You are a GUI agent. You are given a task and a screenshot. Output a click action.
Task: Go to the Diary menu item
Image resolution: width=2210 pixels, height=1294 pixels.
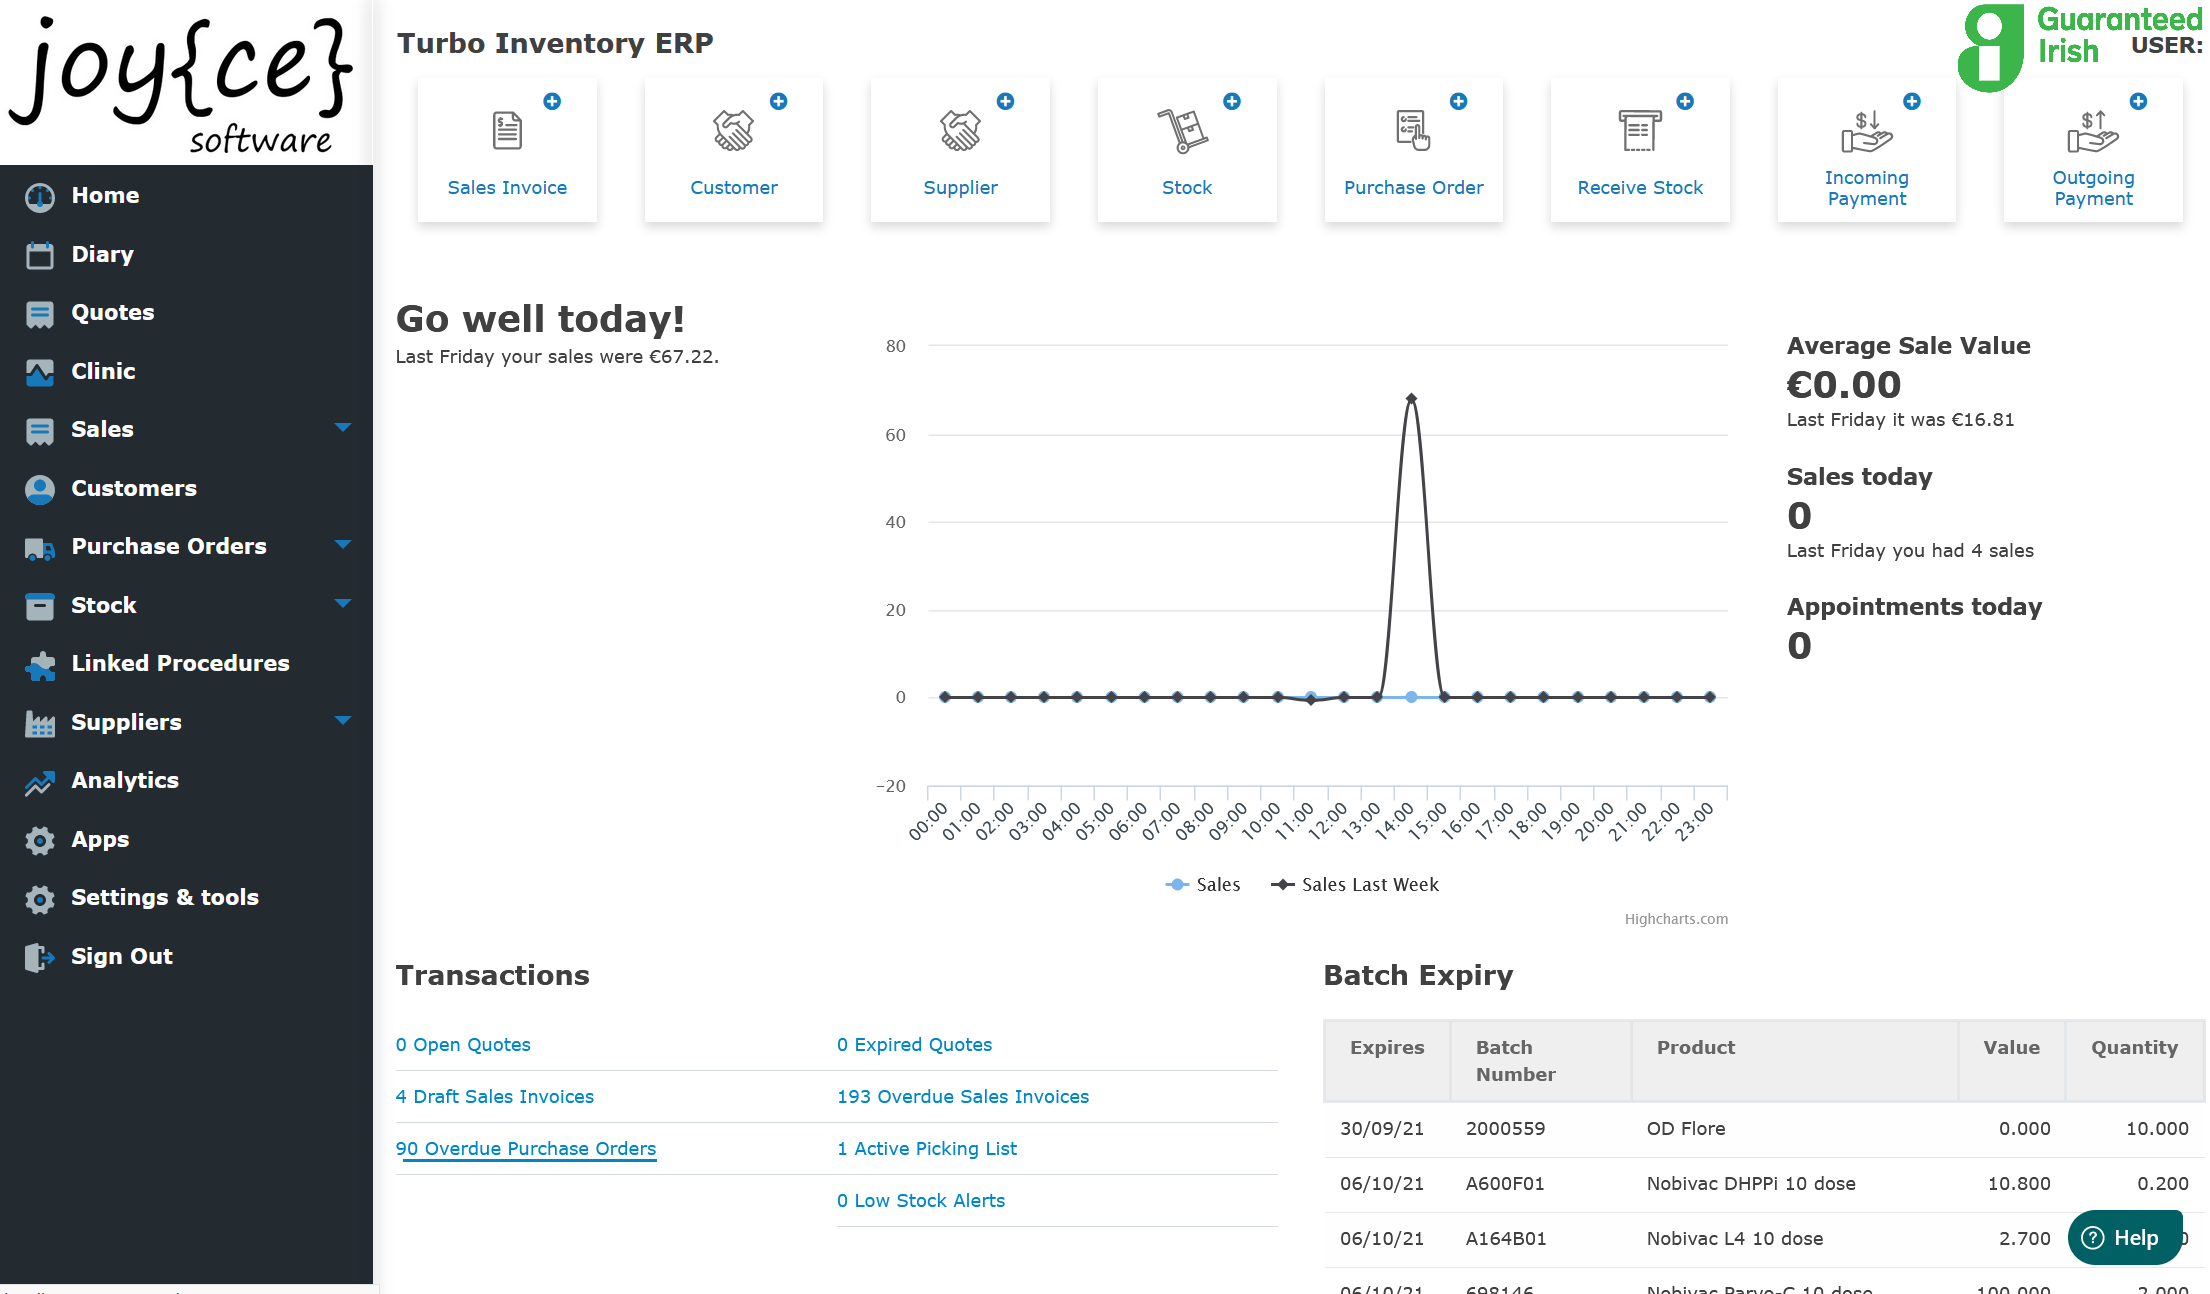point(102,254)
